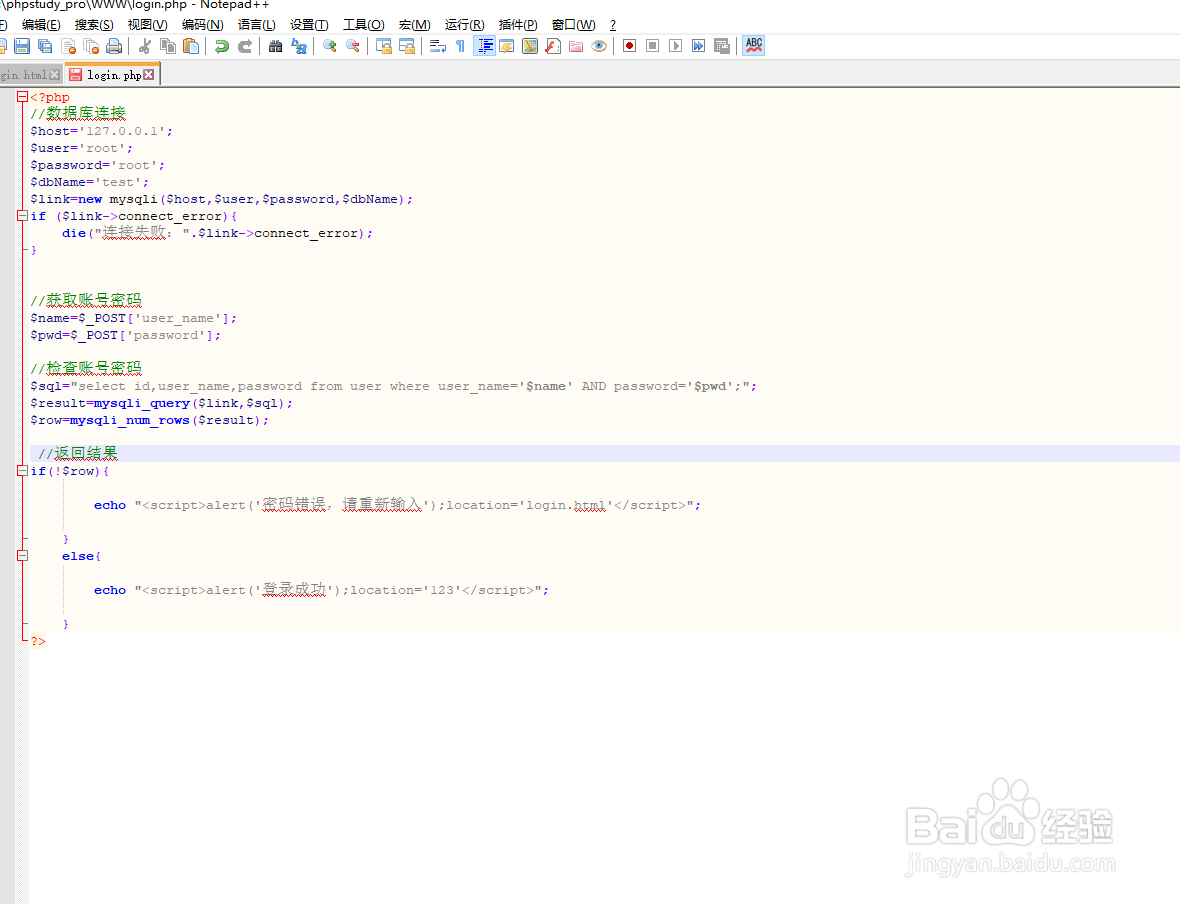Copy selection with the Copy toolbar icon
The image size is (1180, 904).
coord(168,46)
